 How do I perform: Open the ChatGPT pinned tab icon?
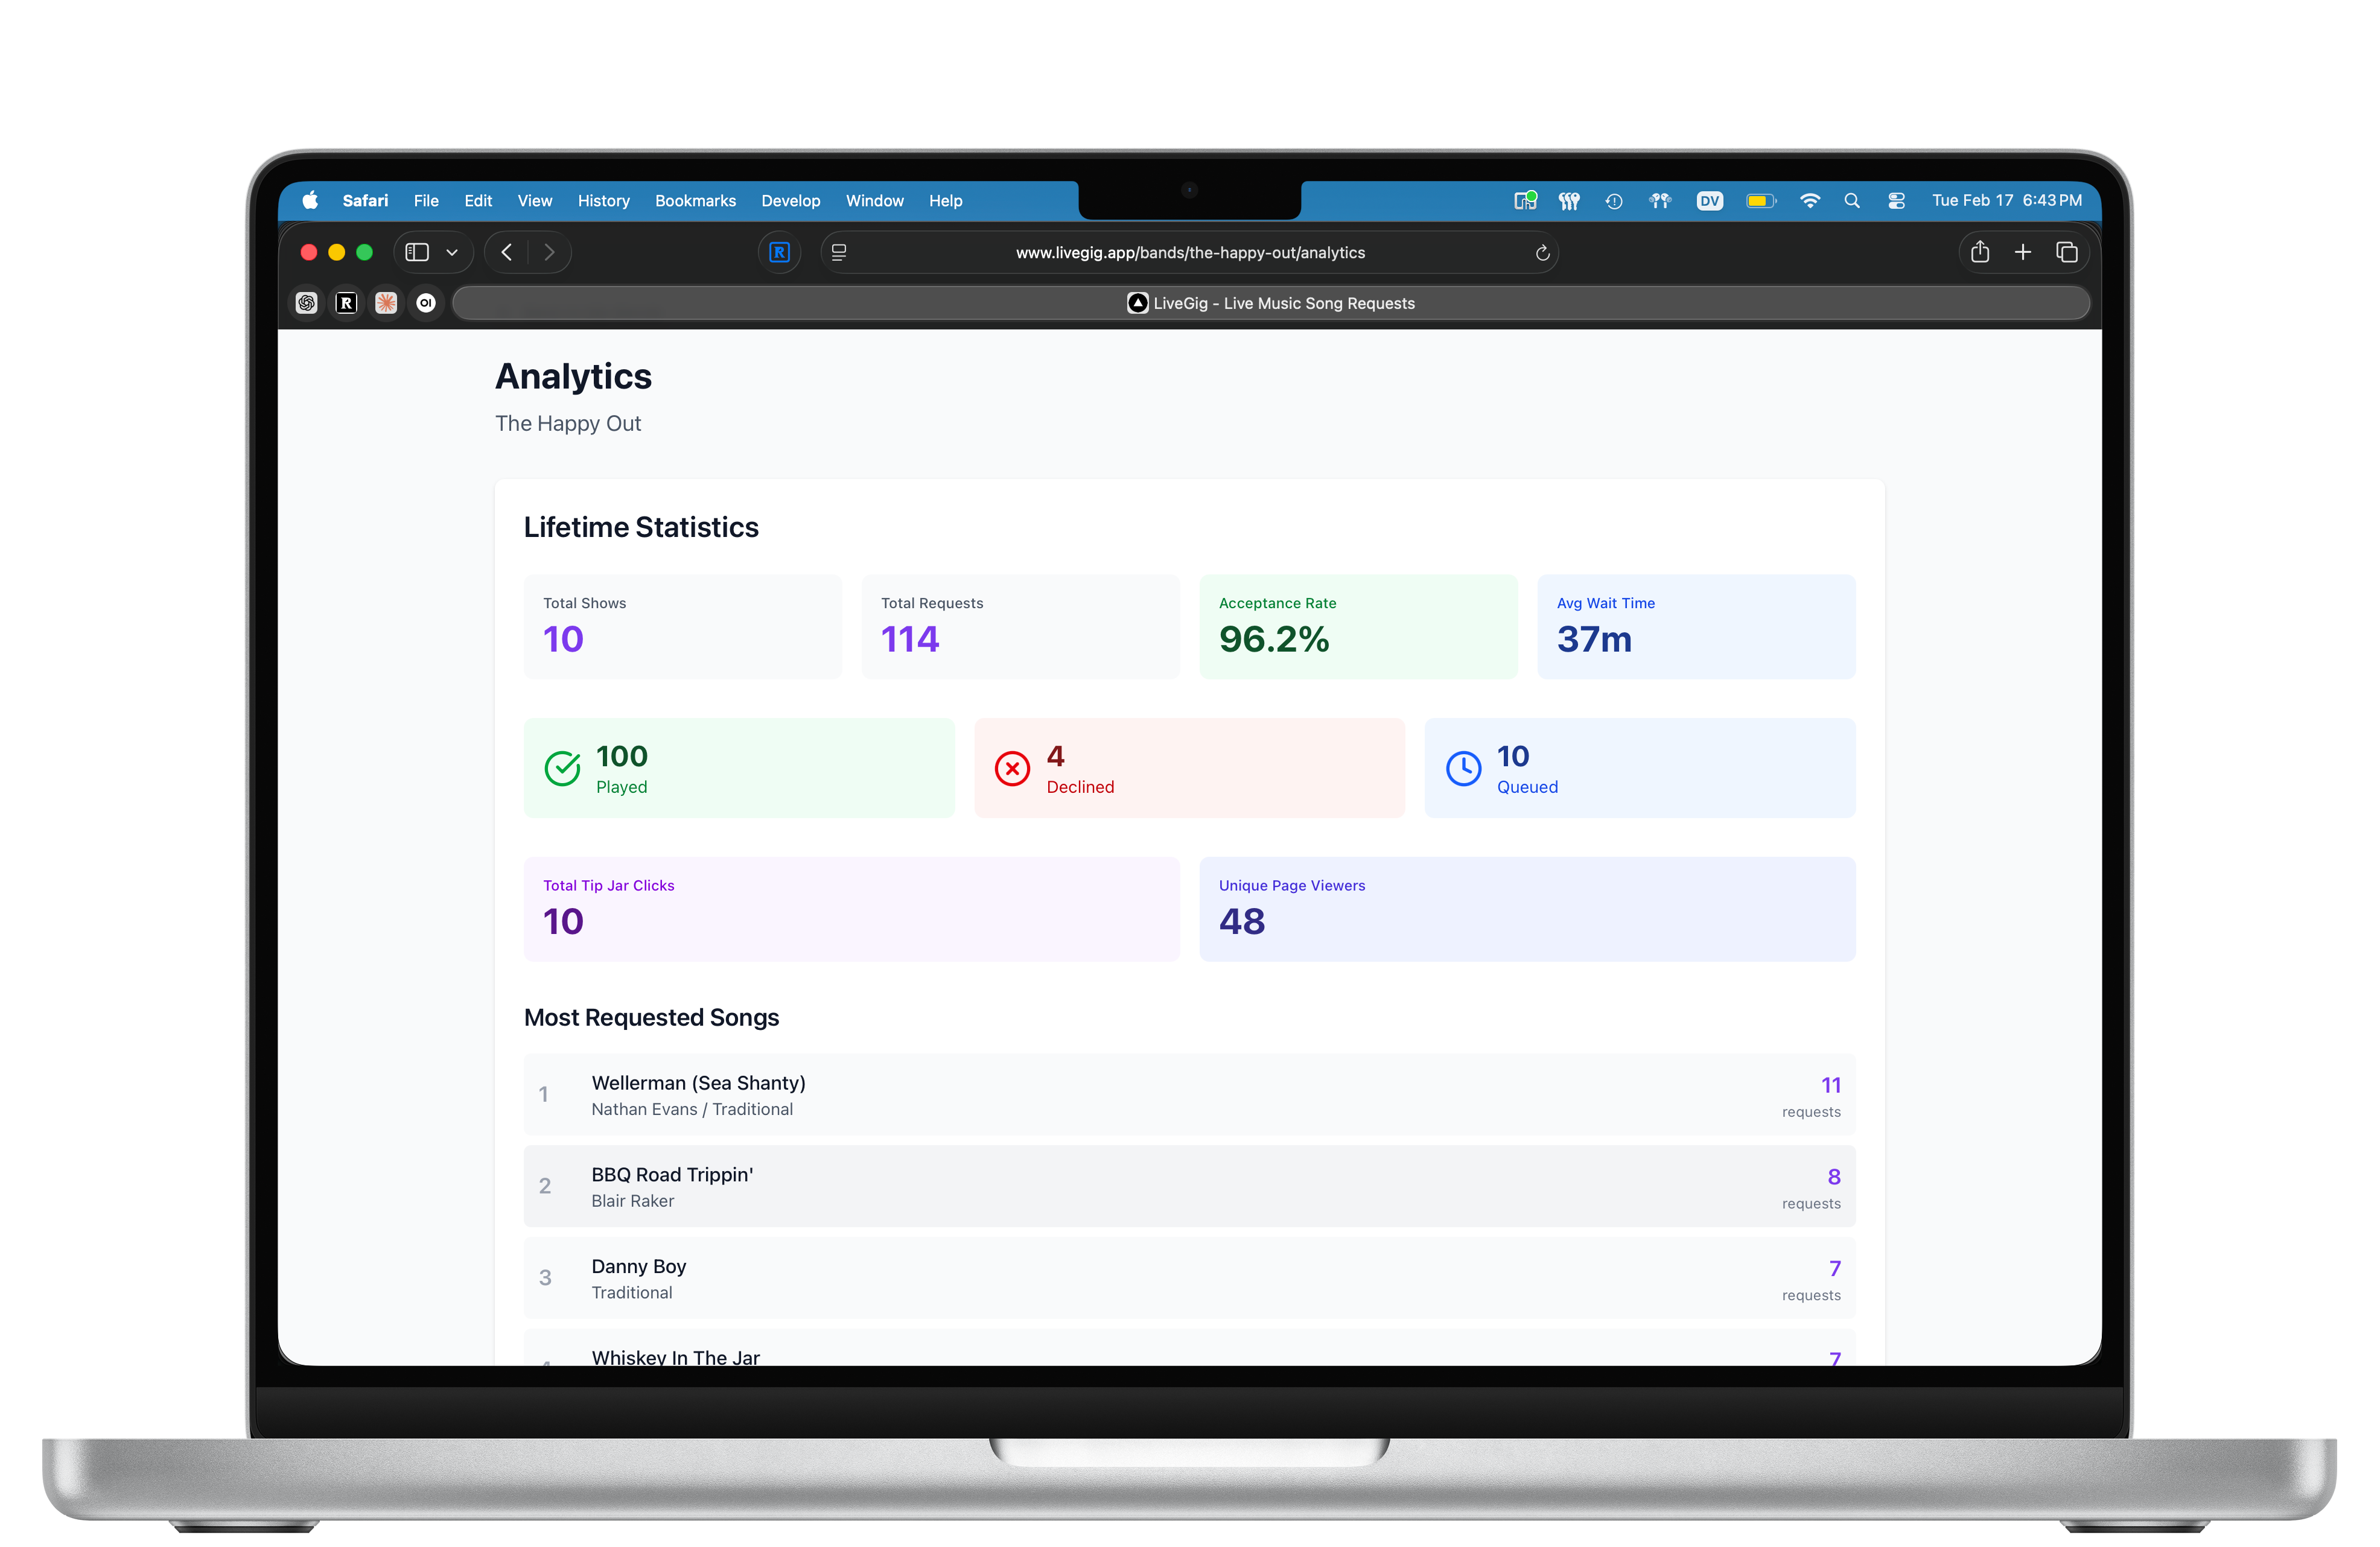(x=307, y=303)
